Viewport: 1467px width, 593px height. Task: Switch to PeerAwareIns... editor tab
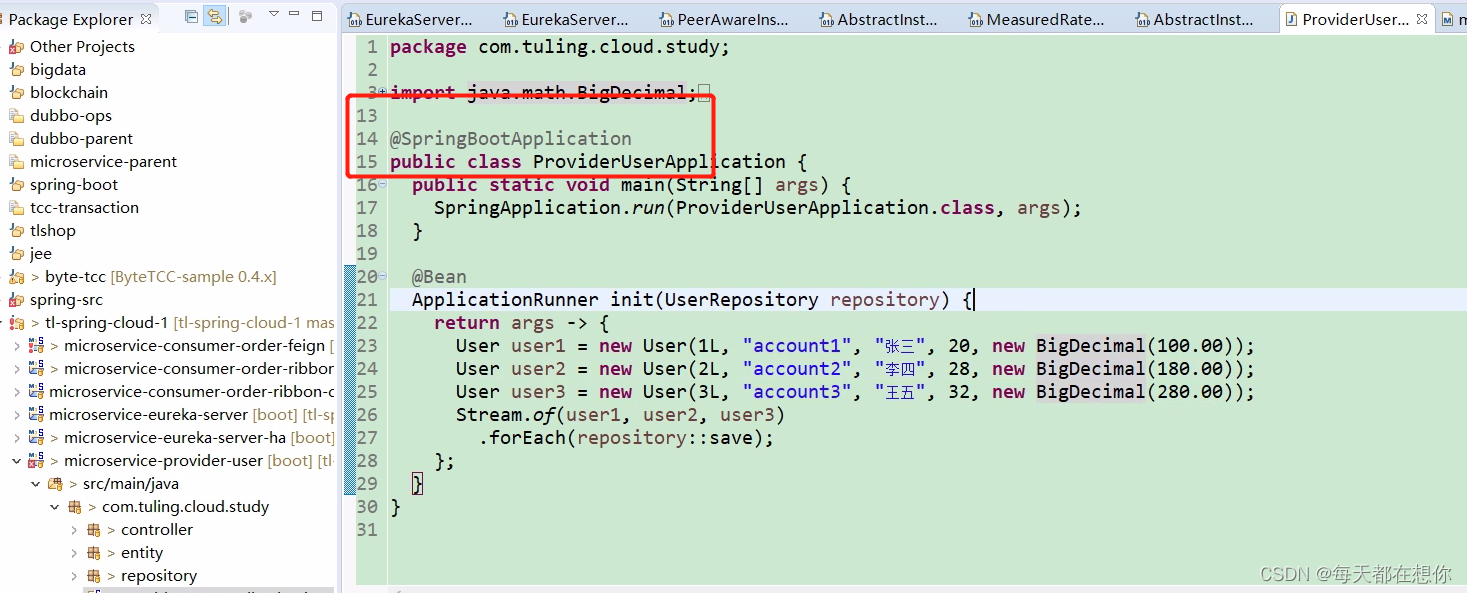(x=722, y=19)
